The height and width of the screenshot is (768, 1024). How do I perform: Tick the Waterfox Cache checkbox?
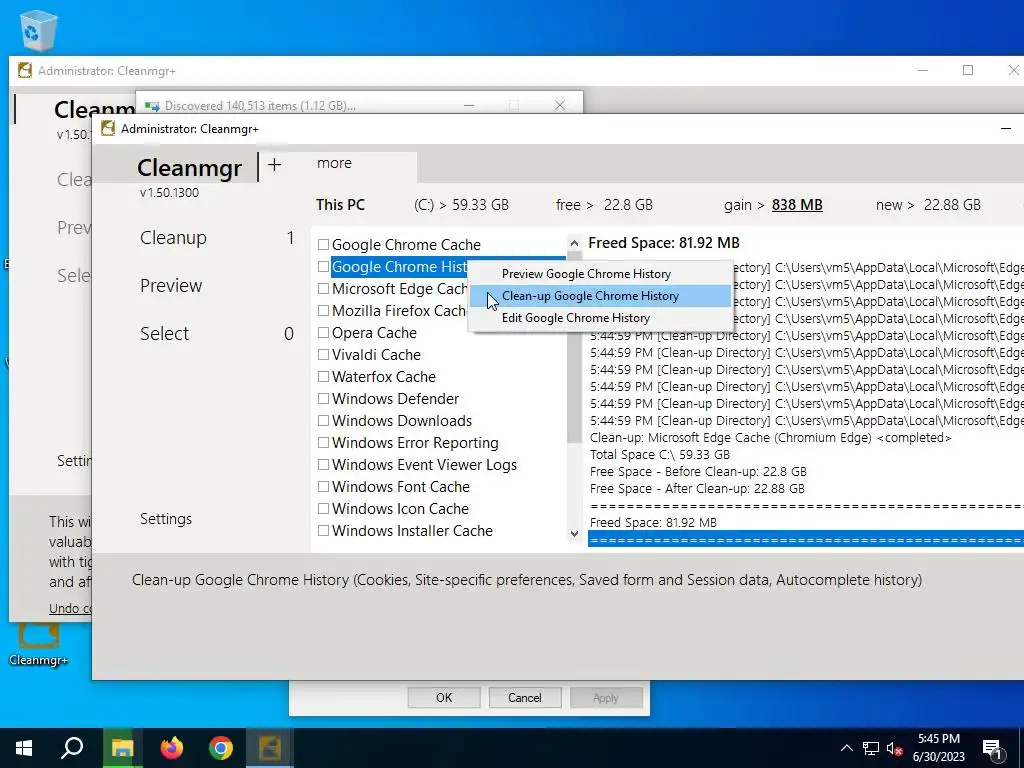(323, 376)
